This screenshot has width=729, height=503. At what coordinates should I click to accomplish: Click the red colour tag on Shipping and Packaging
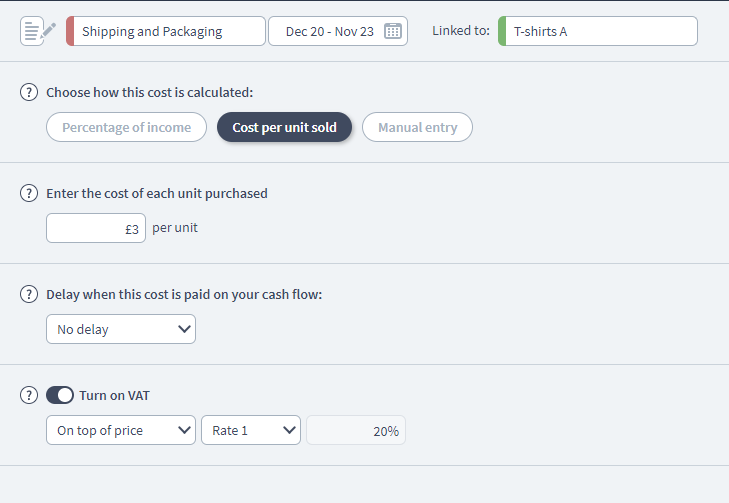70,31
